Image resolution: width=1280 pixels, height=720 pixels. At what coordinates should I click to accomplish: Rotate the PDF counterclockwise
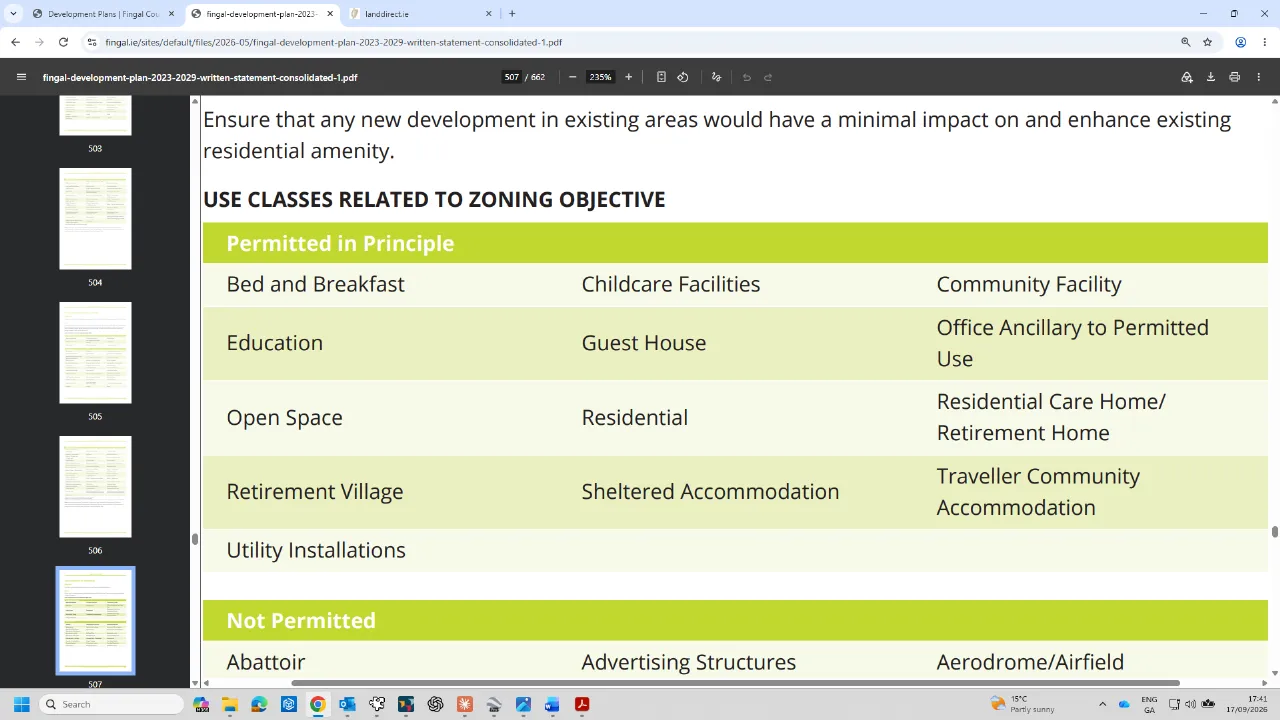(683, 77)
